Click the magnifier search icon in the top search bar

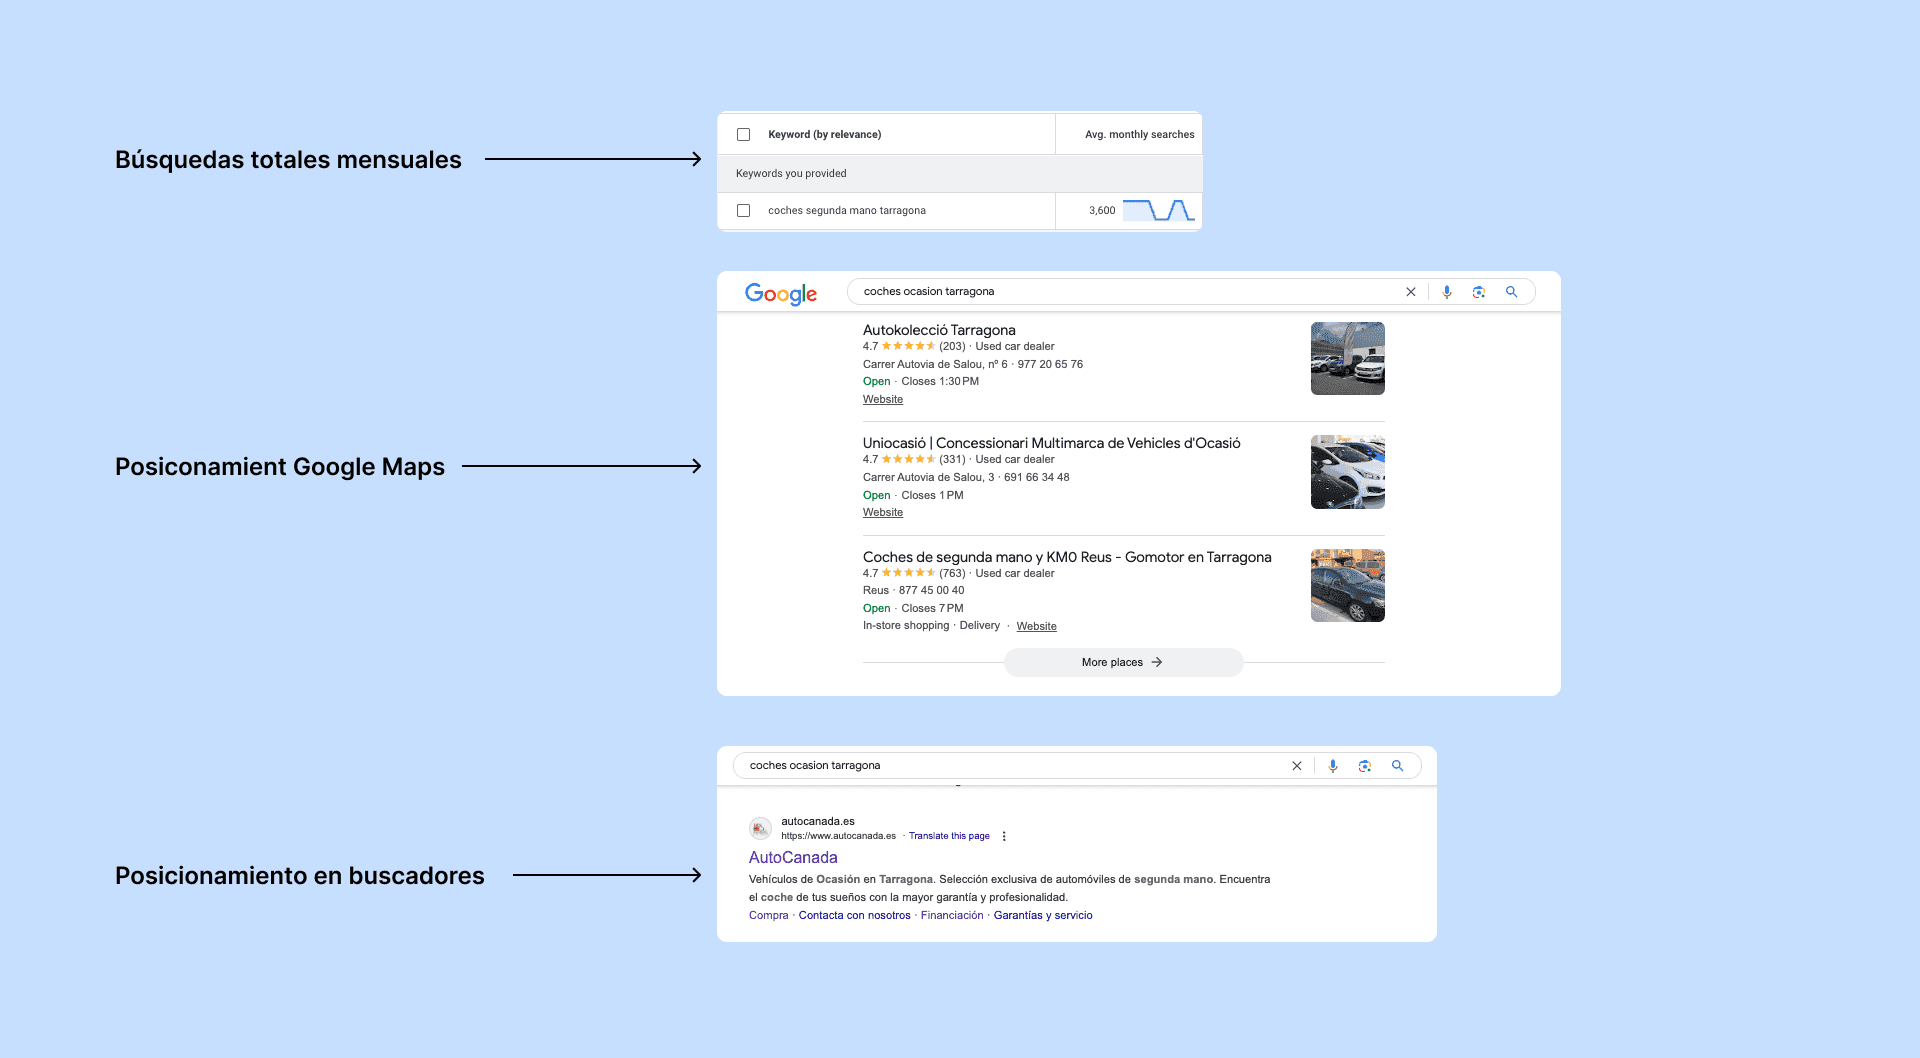point(1512,292)
